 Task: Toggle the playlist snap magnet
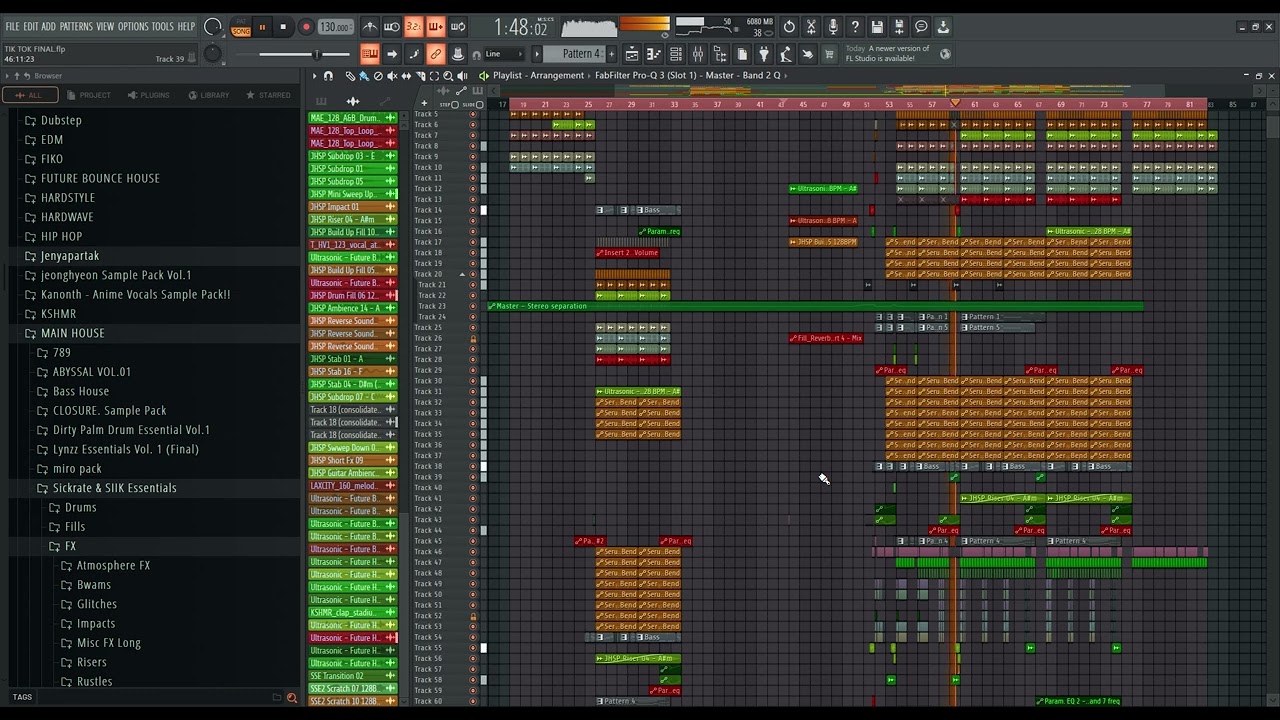pos(328,76)
